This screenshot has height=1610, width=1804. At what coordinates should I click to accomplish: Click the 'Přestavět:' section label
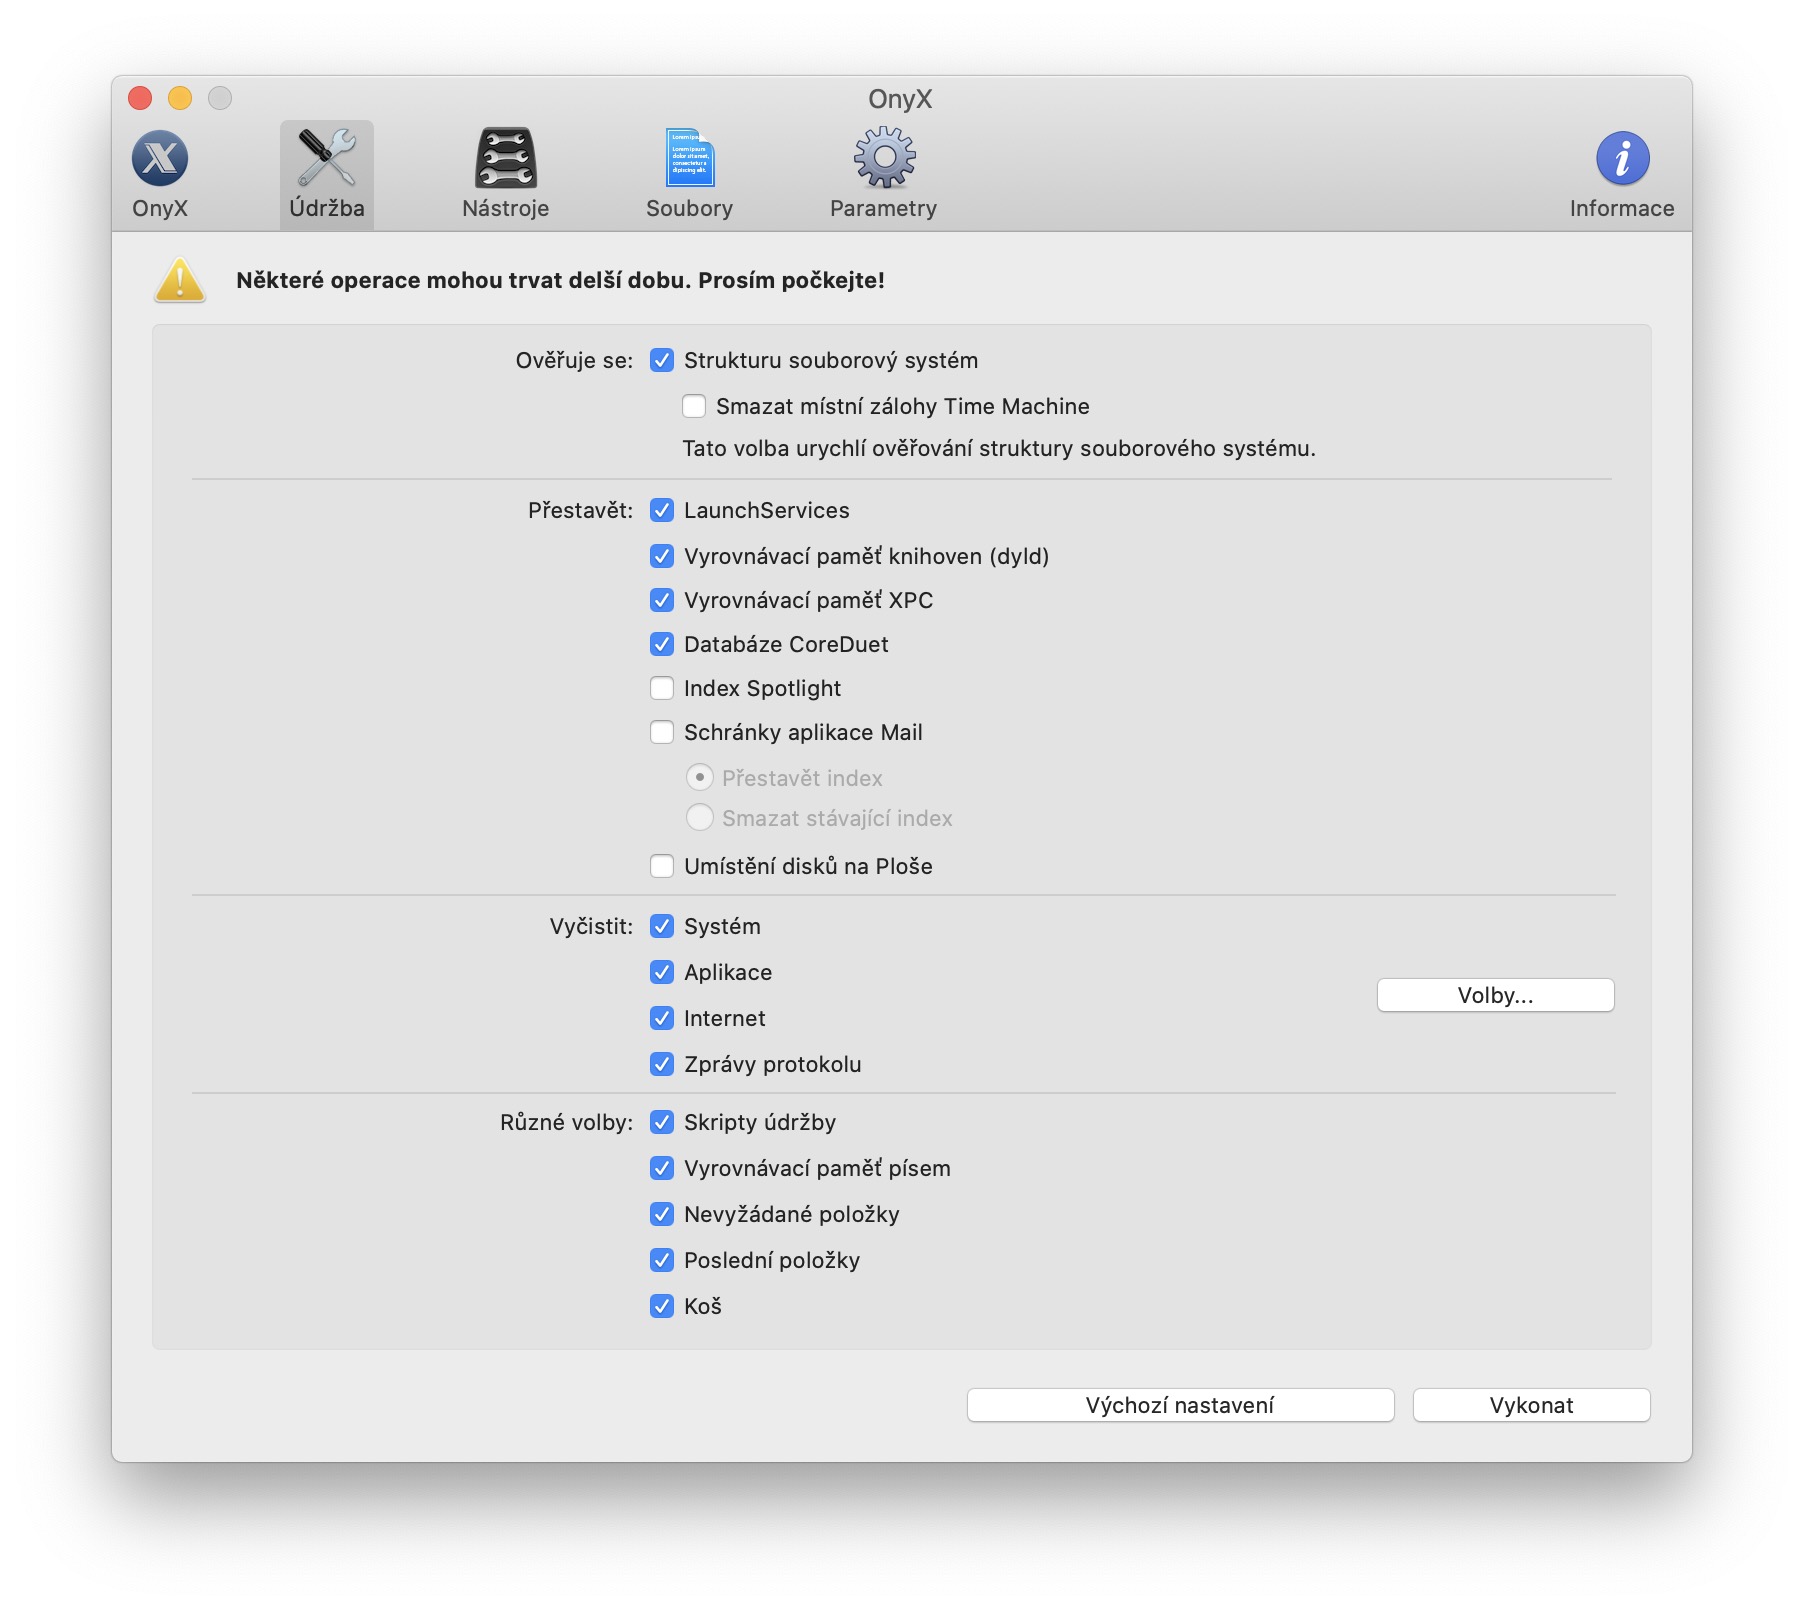coord(580,511)
